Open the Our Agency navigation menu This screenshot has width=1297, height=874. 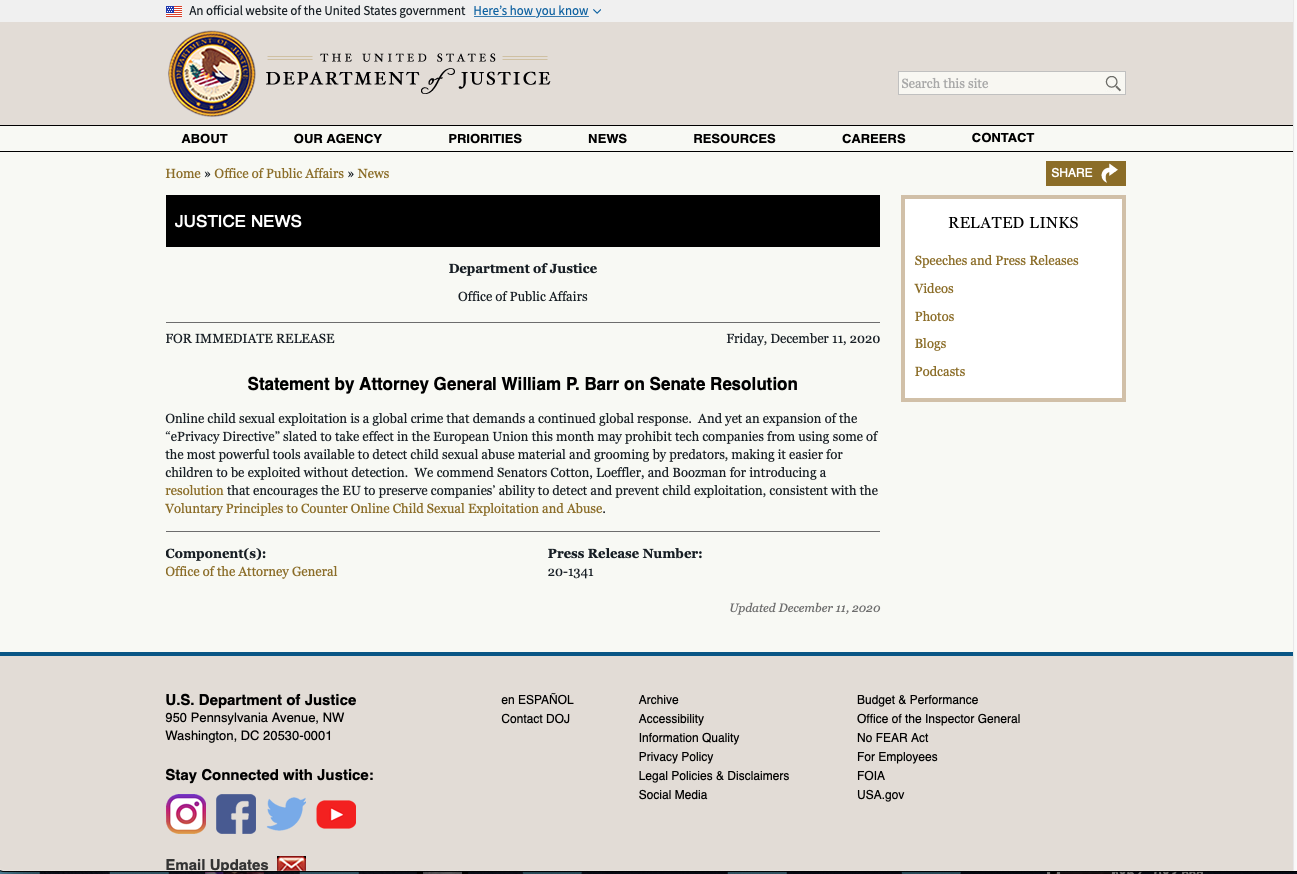tap(337, 139)
